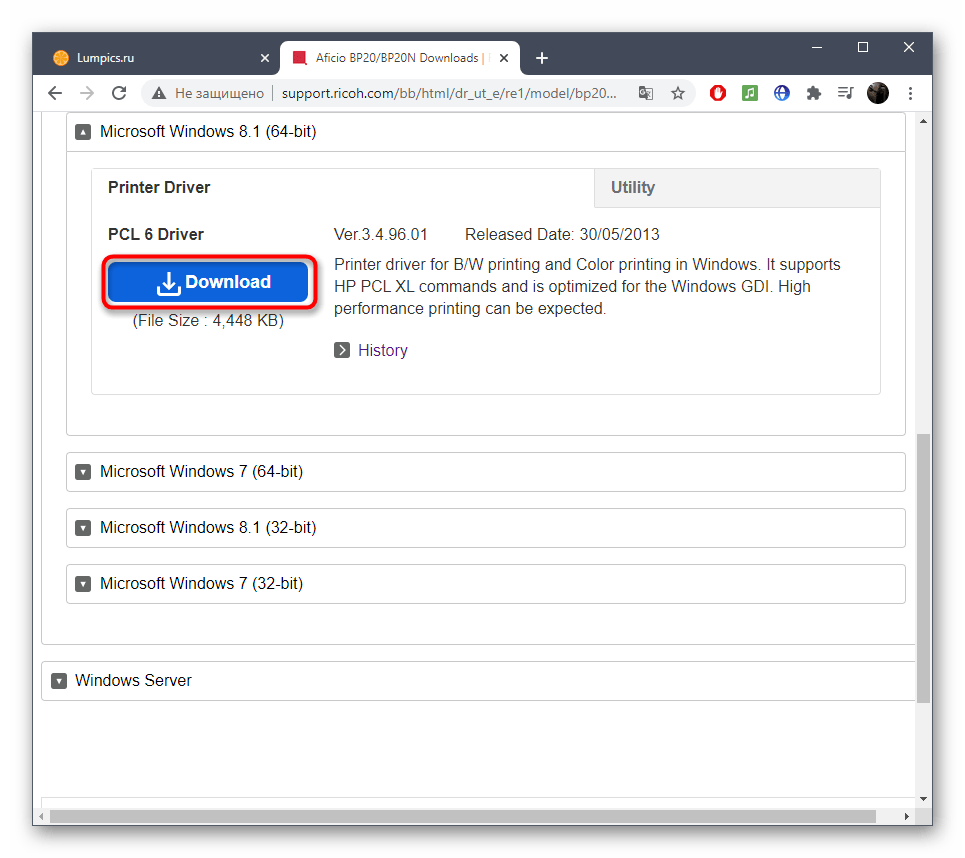
Task: Click the browser forward arrow
Action: pos(87,93)
